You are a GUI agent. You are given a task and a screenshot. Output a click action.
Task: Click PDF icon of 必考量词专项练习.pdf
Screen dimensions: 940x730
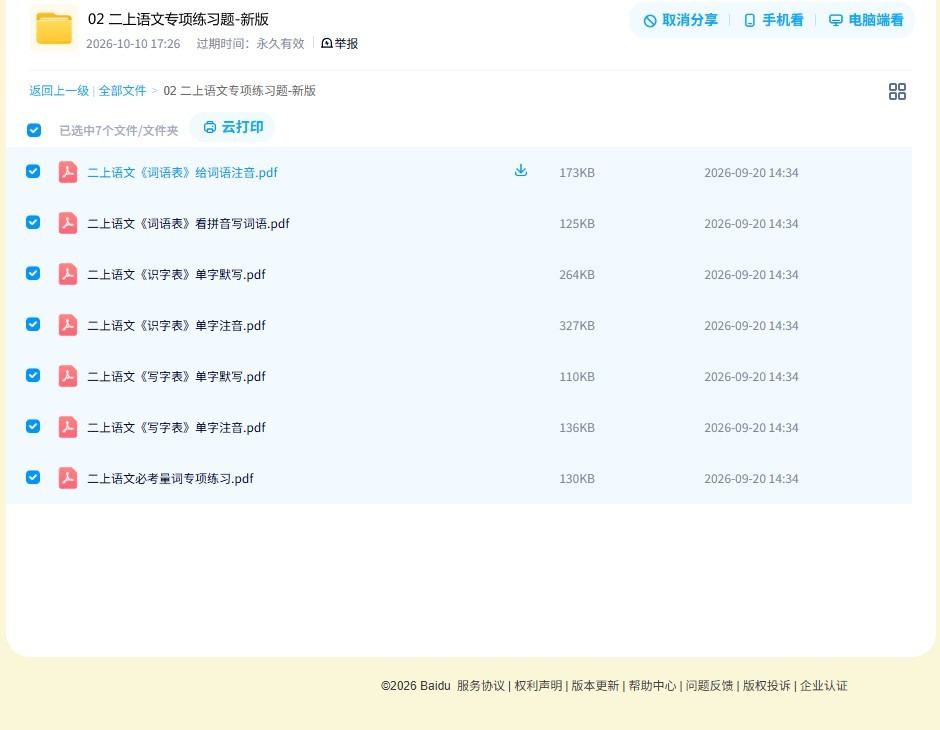tap(68, 478)
